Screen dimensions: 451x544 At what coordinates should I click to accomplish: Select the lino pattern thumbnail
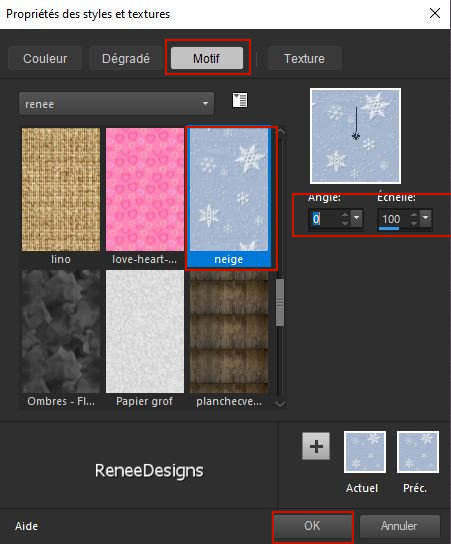pyautogui.click(x=61, y=189)
